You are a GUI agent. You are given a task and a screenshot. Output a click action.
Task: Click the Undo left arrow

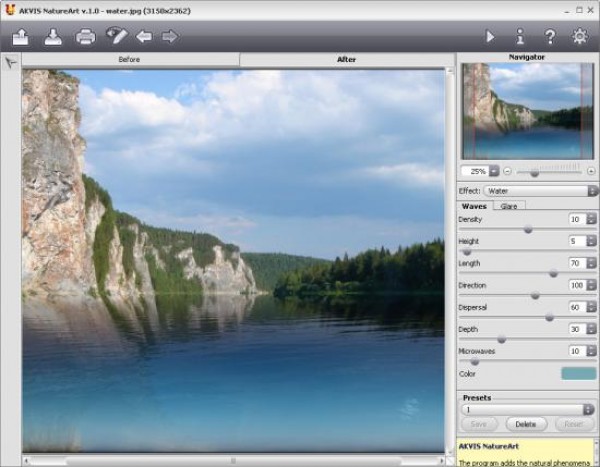tap(144, 37)
